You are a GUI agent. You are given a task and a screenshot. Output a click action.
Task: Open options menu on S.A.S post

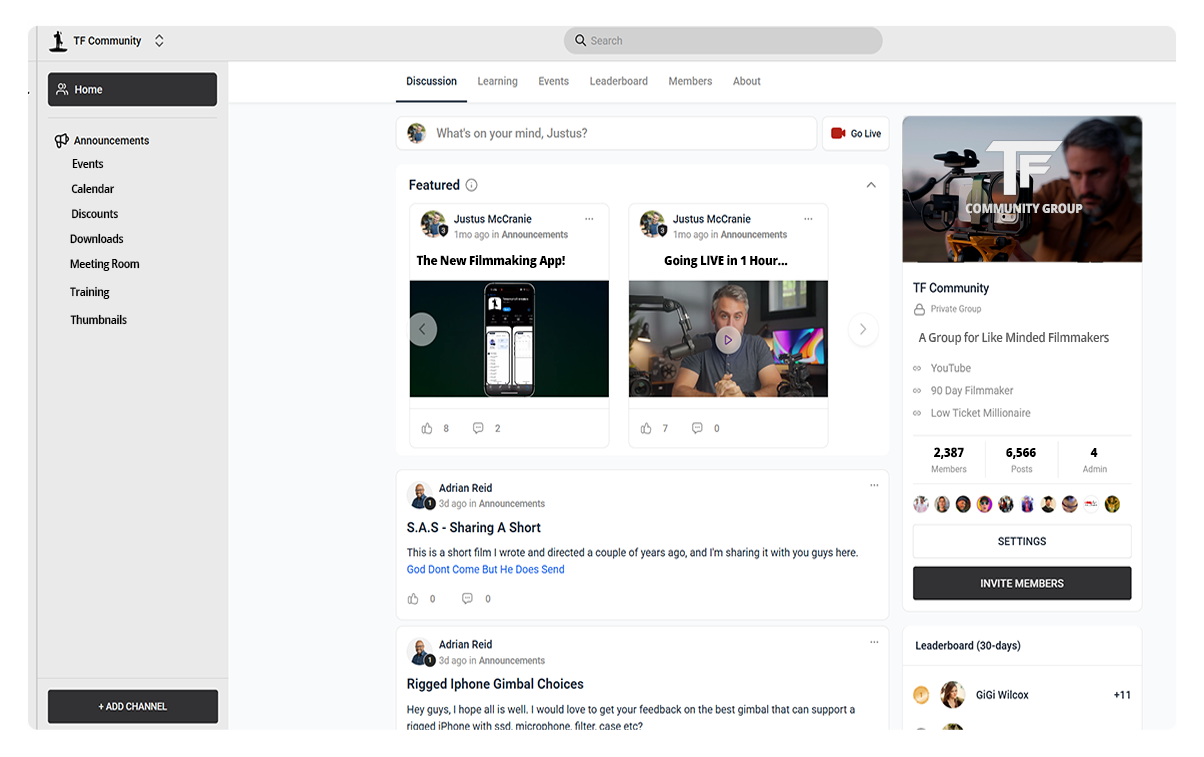[874, 485]
